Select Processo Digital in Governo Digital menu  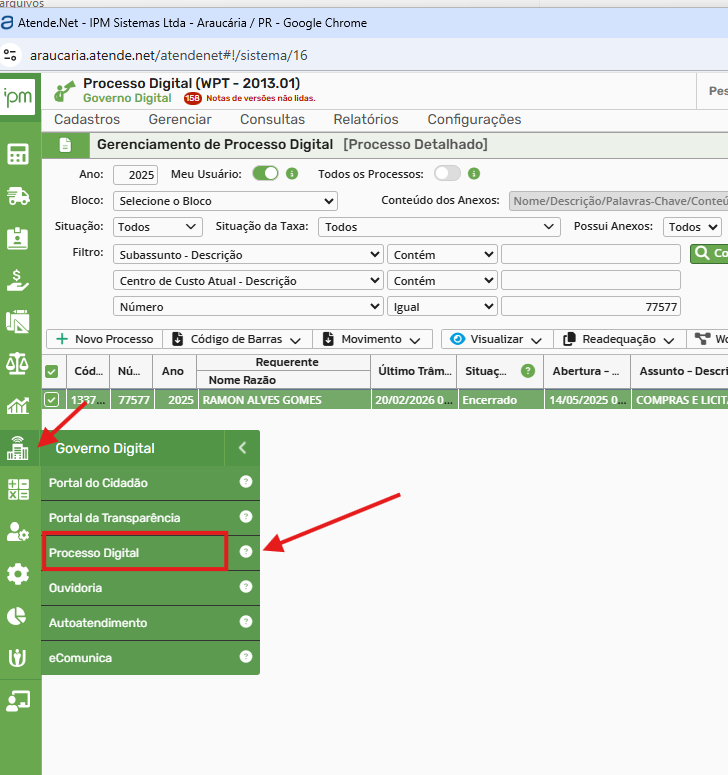(135, 552)
